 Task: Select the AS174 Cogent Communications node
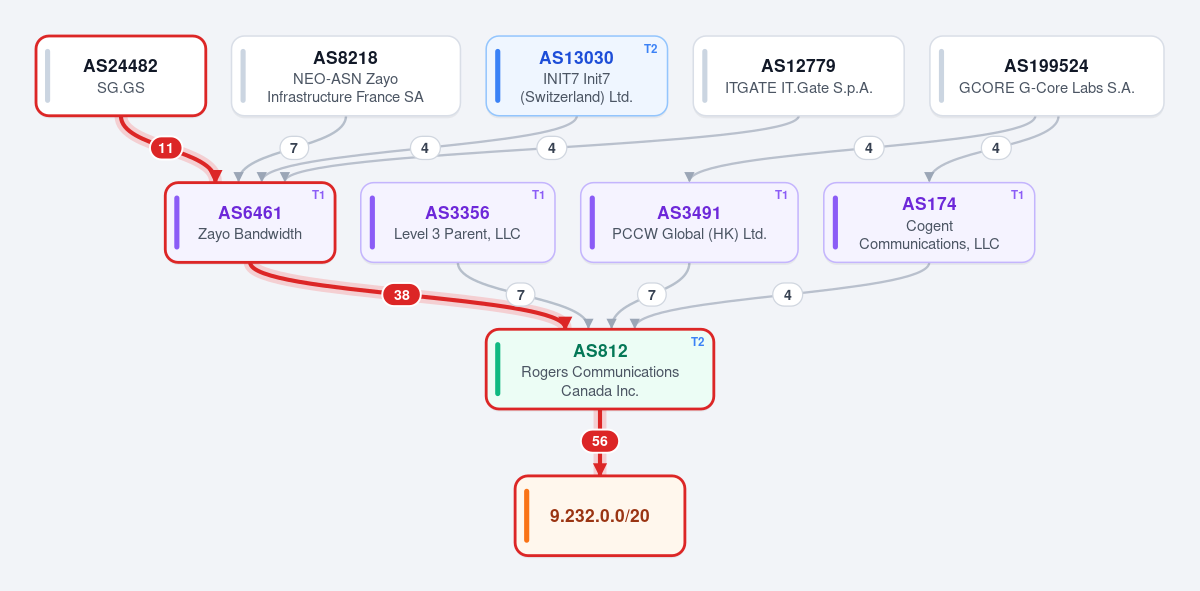929,223
